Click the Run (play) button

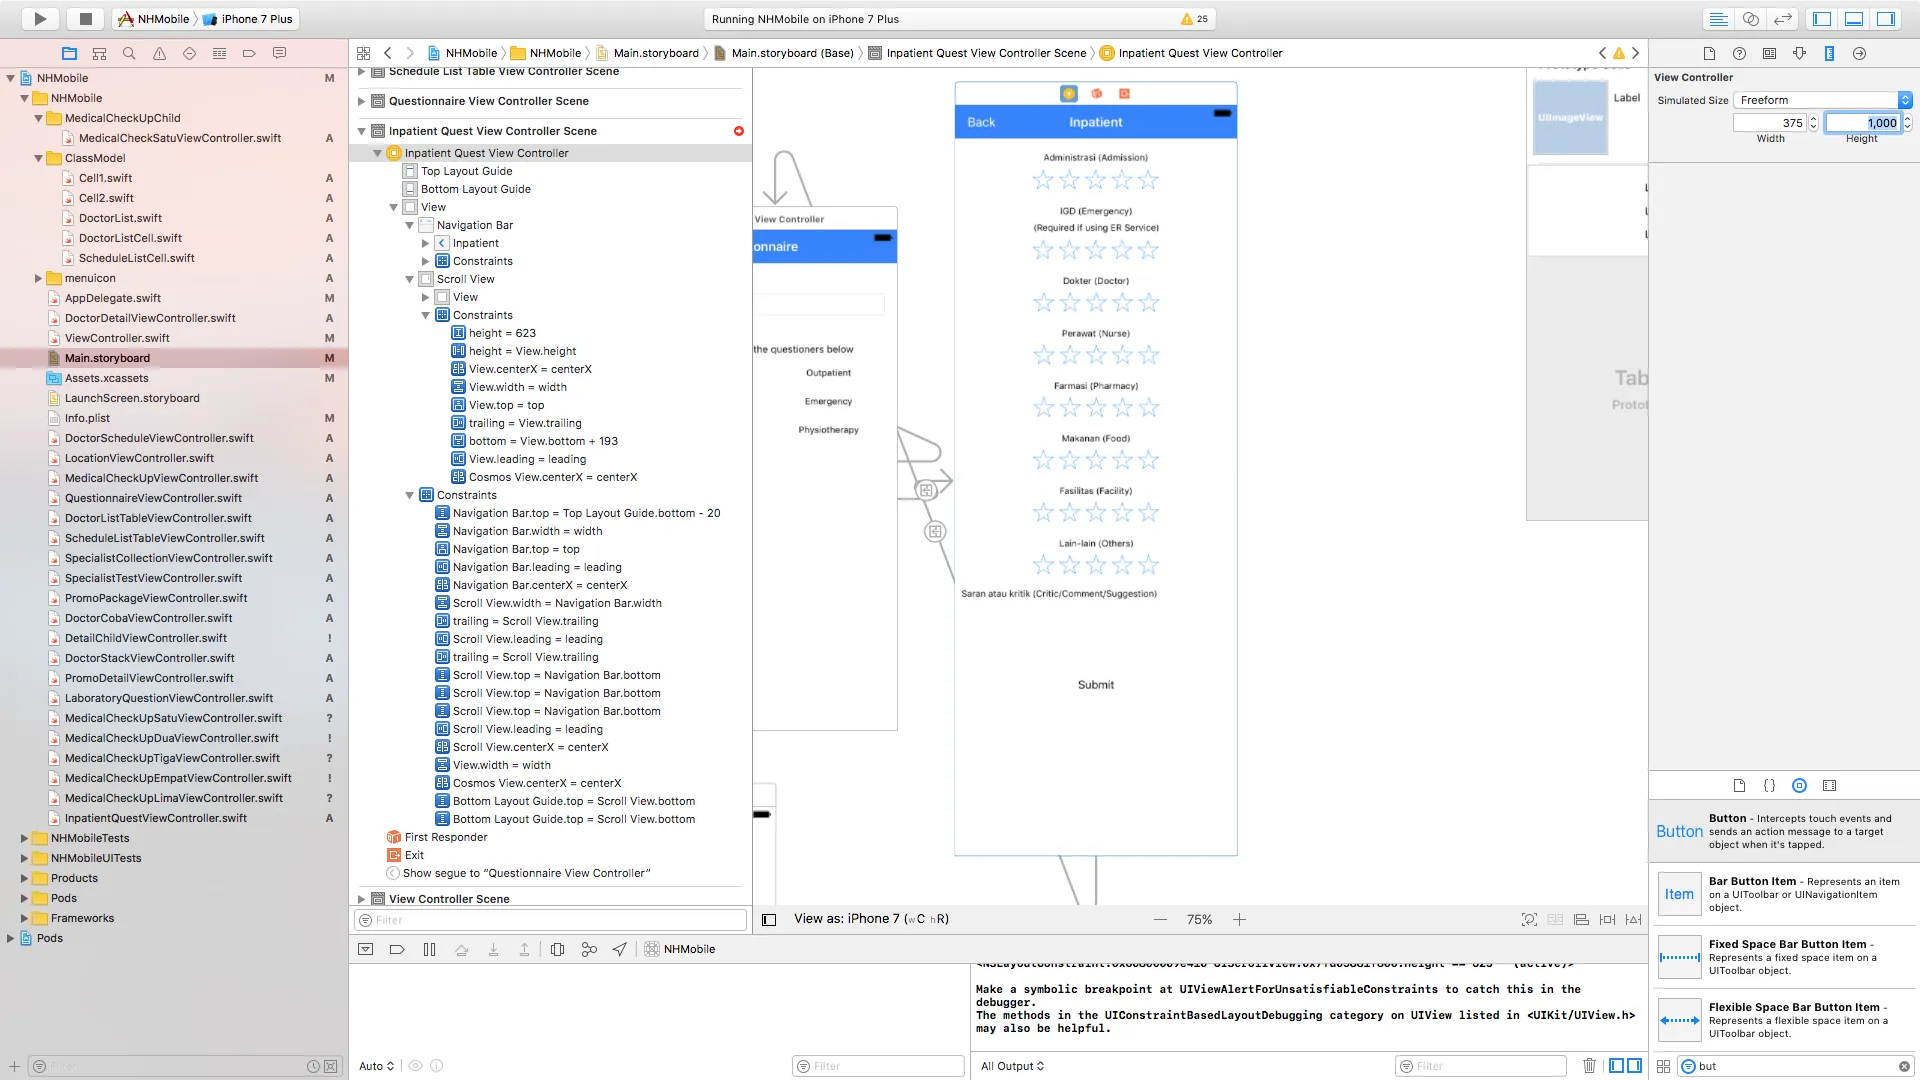[40, 18]
